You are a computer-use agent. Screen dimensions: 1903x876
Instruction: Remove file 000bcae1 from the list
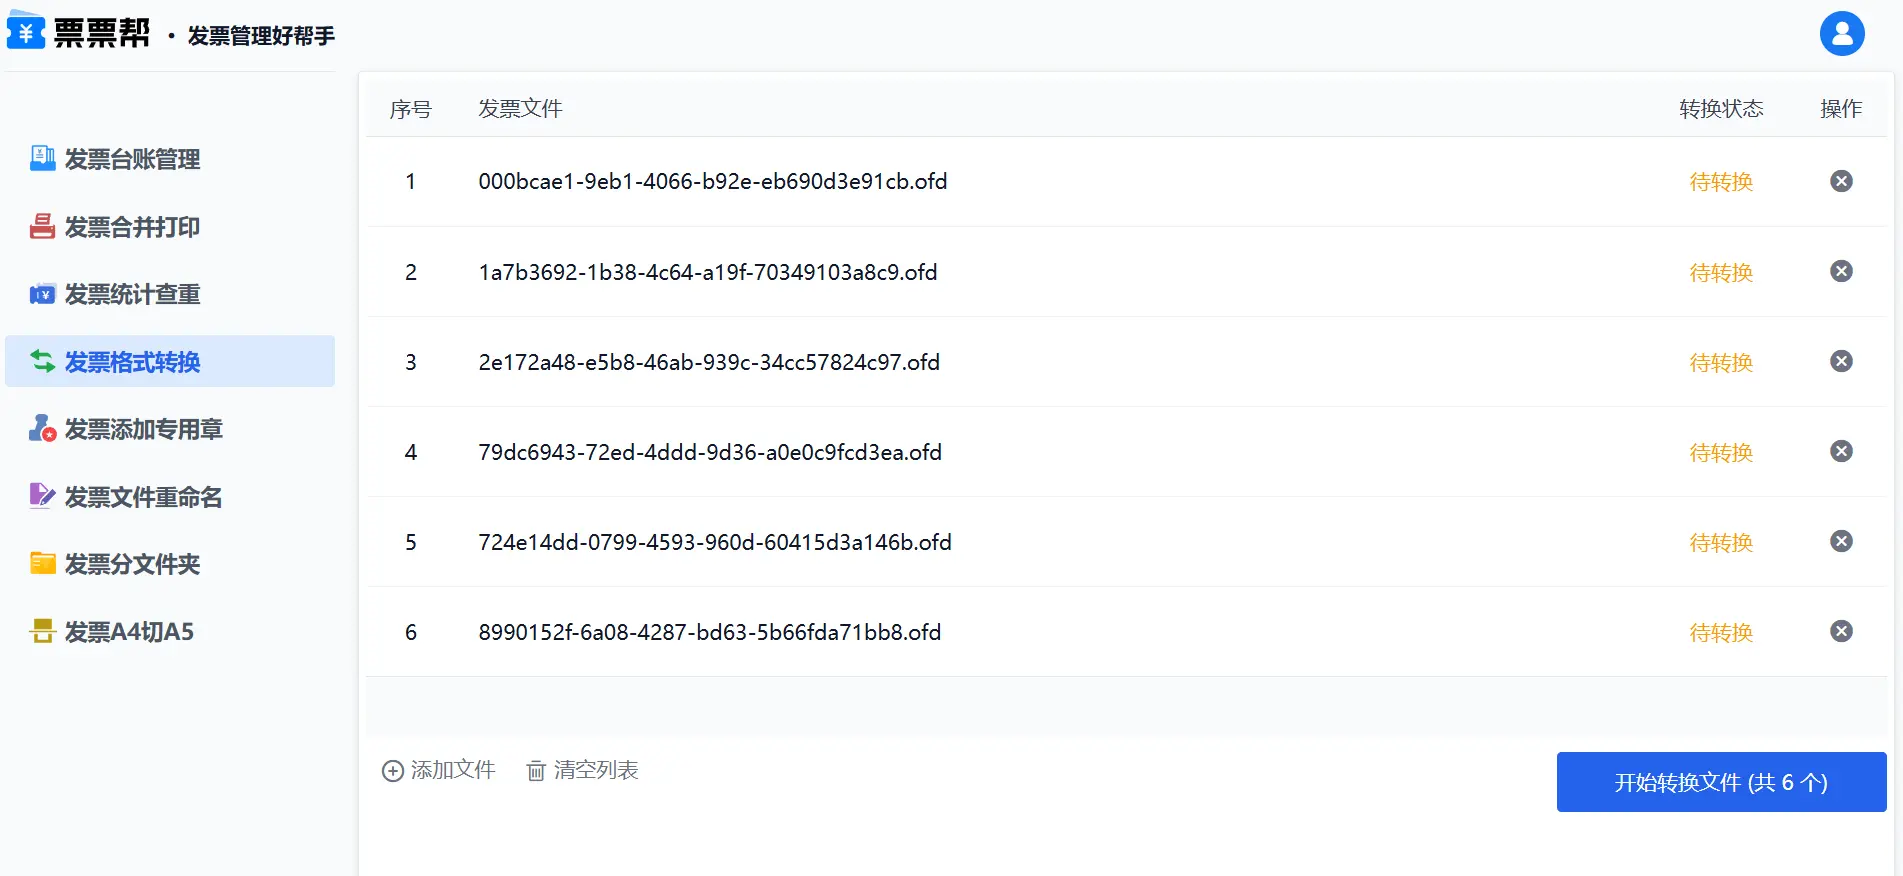point(1841,181)
